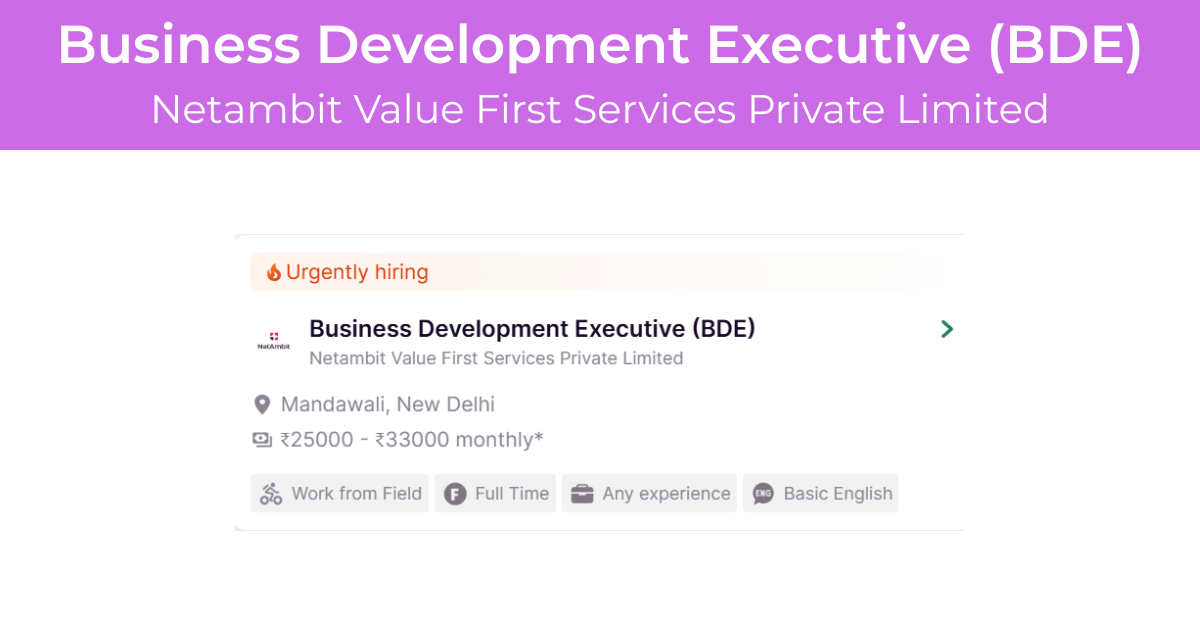The width and height of the screenshot is (1200, 628).
Task: Open the NetAmbit company logo
Action: click(273, 341)
